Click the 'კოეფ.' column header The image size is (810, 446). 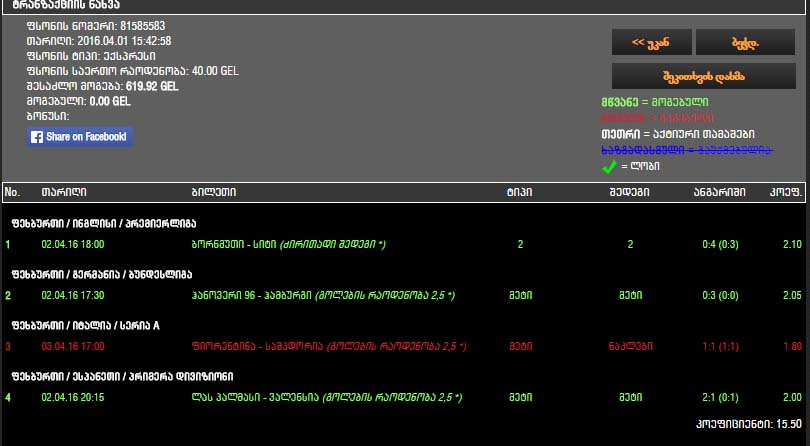click(785, 192)
